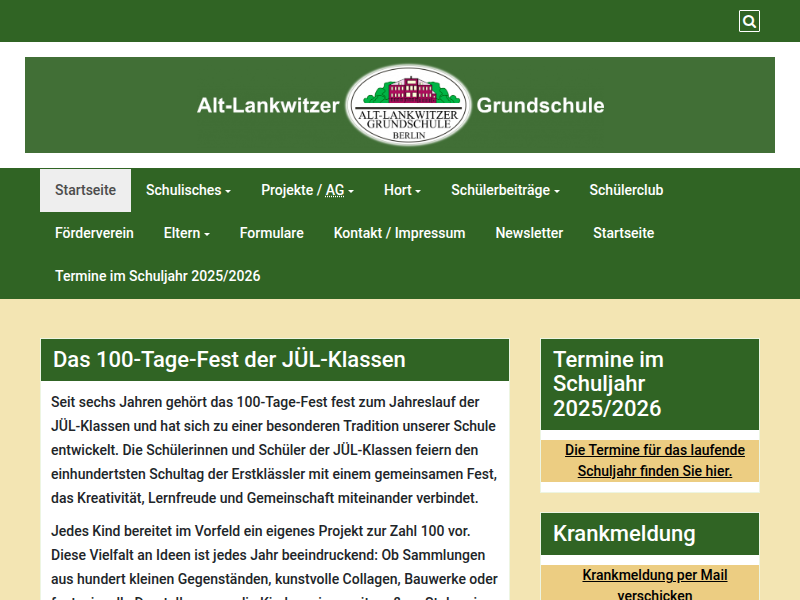Click the Krankmeldung sidebar heading
Image resolution: width=800 pixels, height=600 pixels.
click(624, 534)
